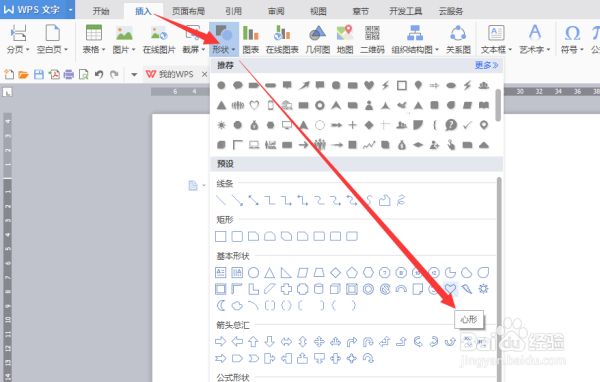Select the oval shape in 基本形状
Image resolution: width=600 pixels, height=382 pixels.
[x=253, y=273]
